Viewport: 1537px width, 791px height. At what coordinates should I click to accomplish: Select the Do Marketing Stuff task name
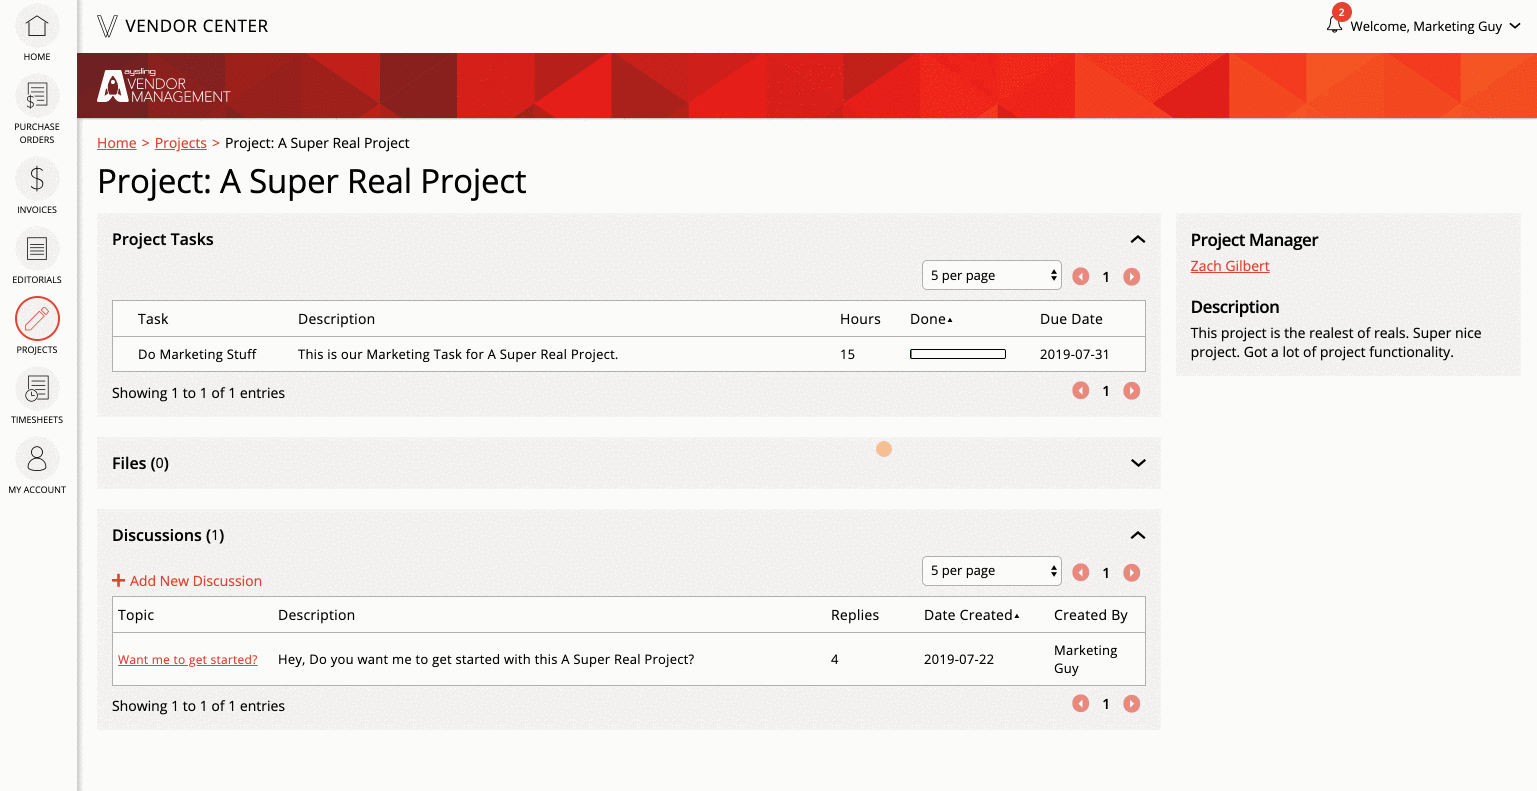tap(197, 354)
